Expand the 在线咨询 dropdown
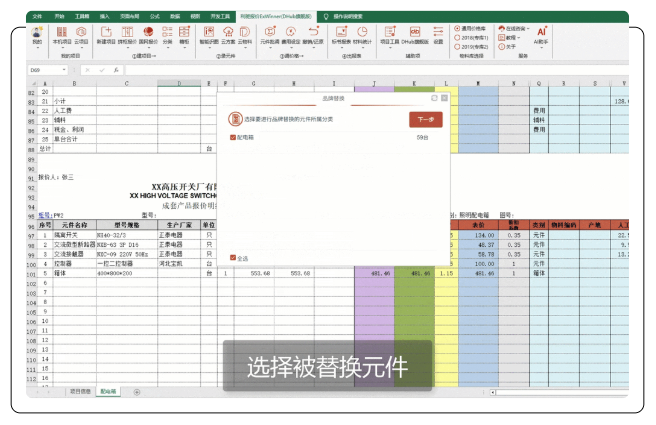656x425 pixels. point(528,29)
